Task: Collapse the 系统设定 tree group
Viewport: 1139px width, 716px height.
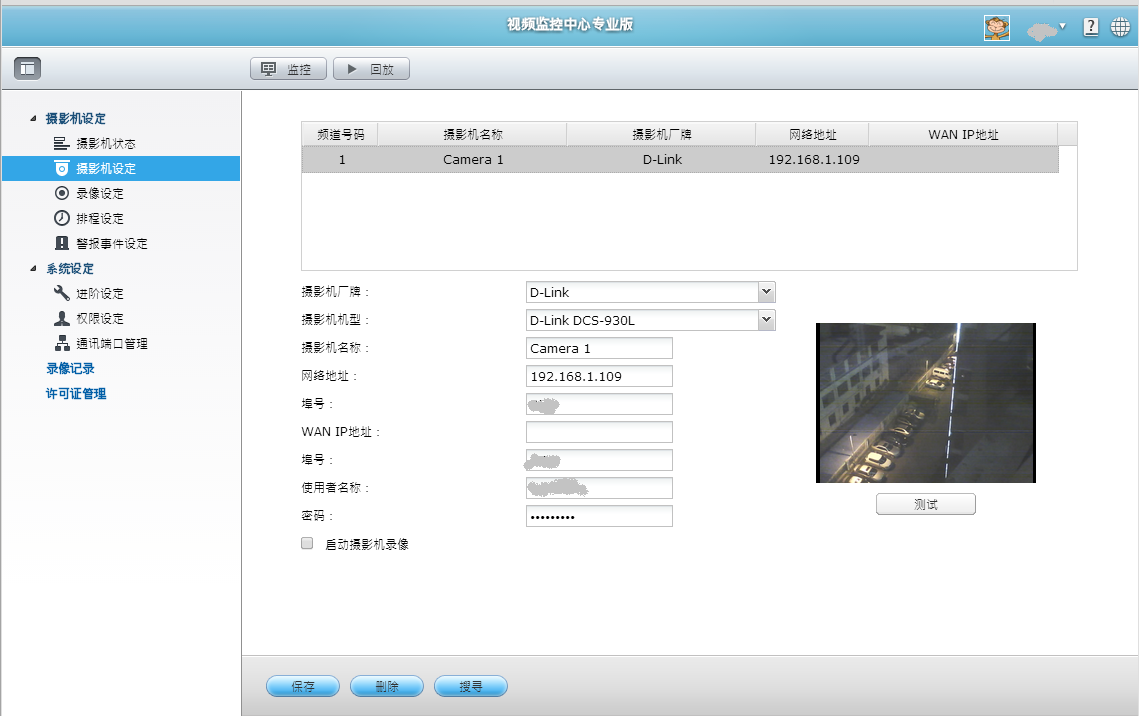Action: [x=33, y=269]
